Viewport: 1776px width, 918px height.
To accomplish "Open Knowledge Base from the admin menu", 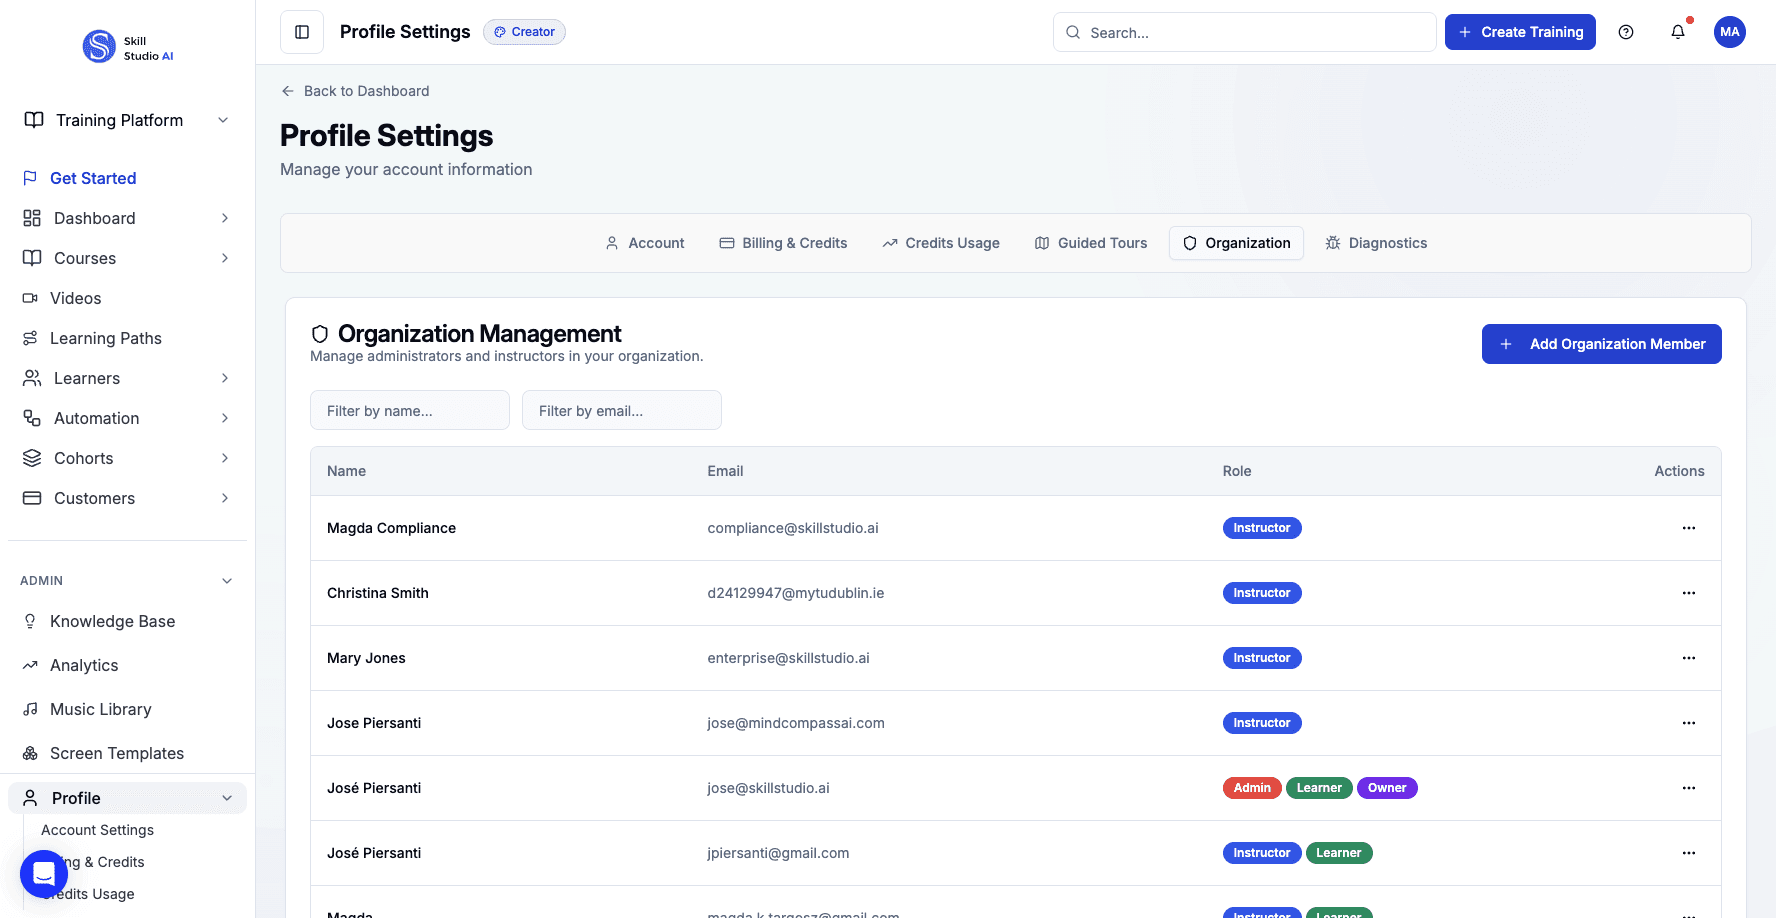I will (x=112, y=621).
